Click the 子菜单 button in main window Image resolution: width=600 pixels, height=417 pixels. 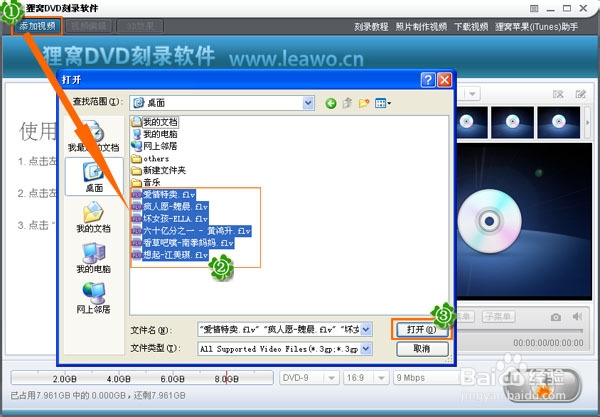(x=498, y=316)
